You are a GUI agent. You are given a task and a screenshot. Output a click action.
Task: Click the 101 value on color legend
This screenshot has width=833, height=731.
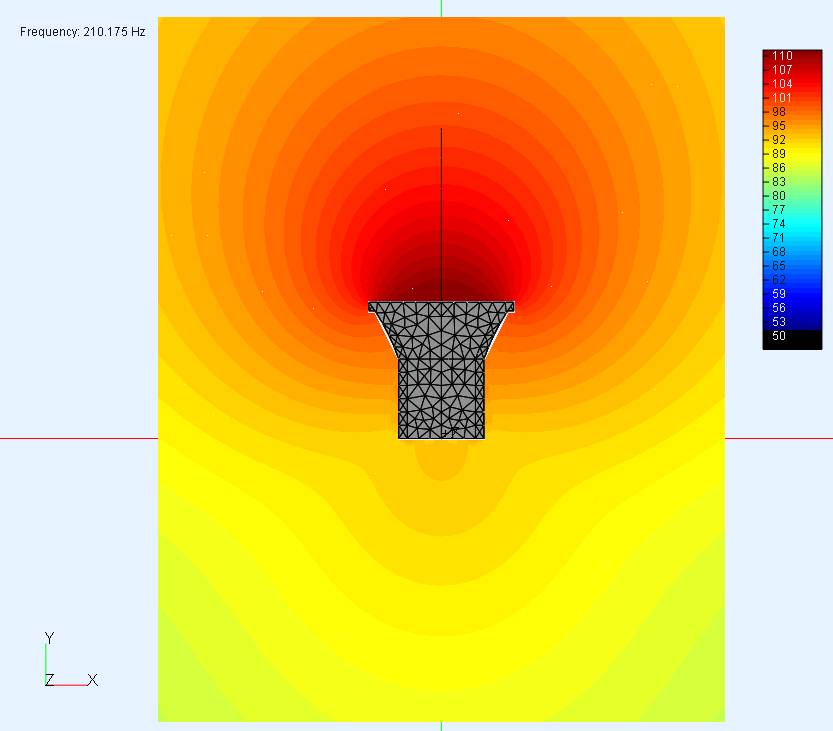pyautogui.click(x=782, y=98)
